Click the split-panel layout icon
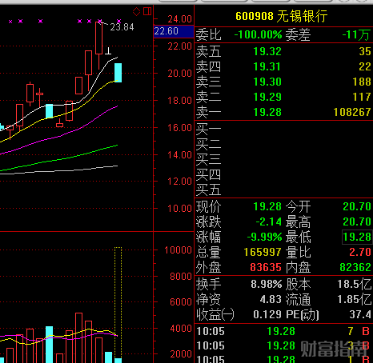The width and height of the screenshot is (373, 364). pyautogui.click(x=147, y=12)
